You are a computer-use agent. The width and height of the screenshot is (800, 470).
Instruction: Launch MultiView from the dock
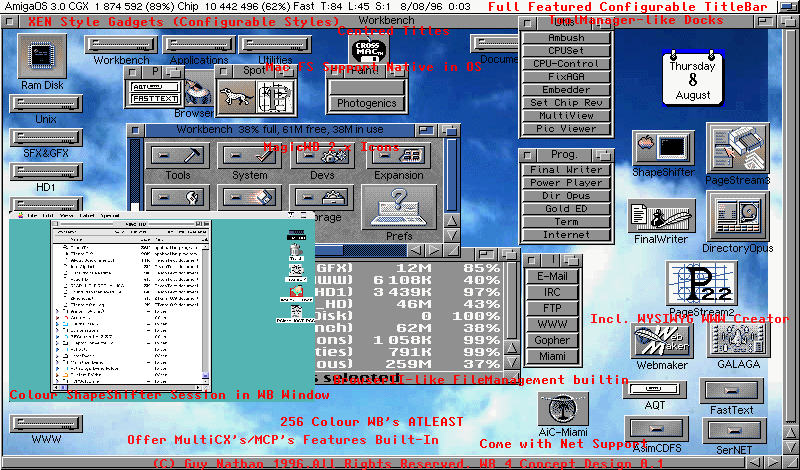tap(566, 115)
